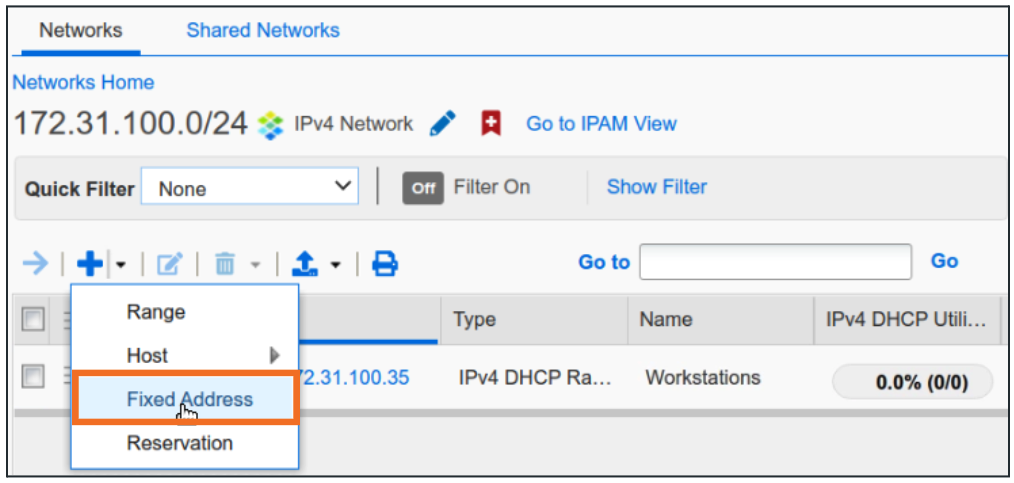
Task: Check the Workstations row checkbox
Action: [x=34, y=376]
